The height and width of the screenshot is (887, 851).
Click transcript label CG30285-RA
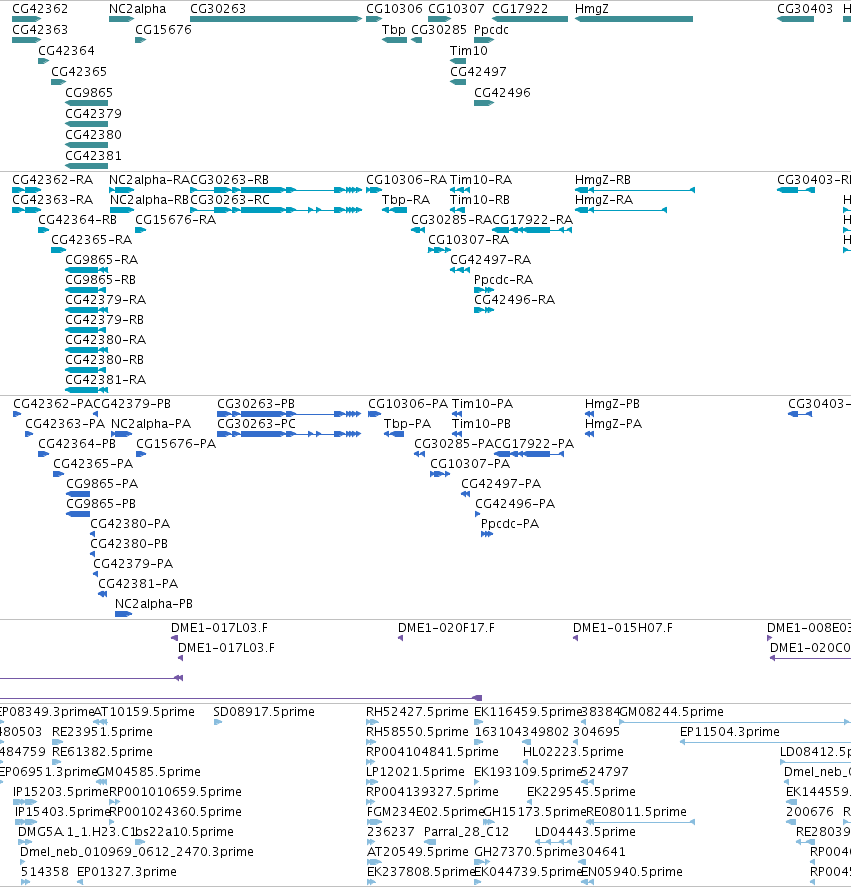click(x=452, y=219)
